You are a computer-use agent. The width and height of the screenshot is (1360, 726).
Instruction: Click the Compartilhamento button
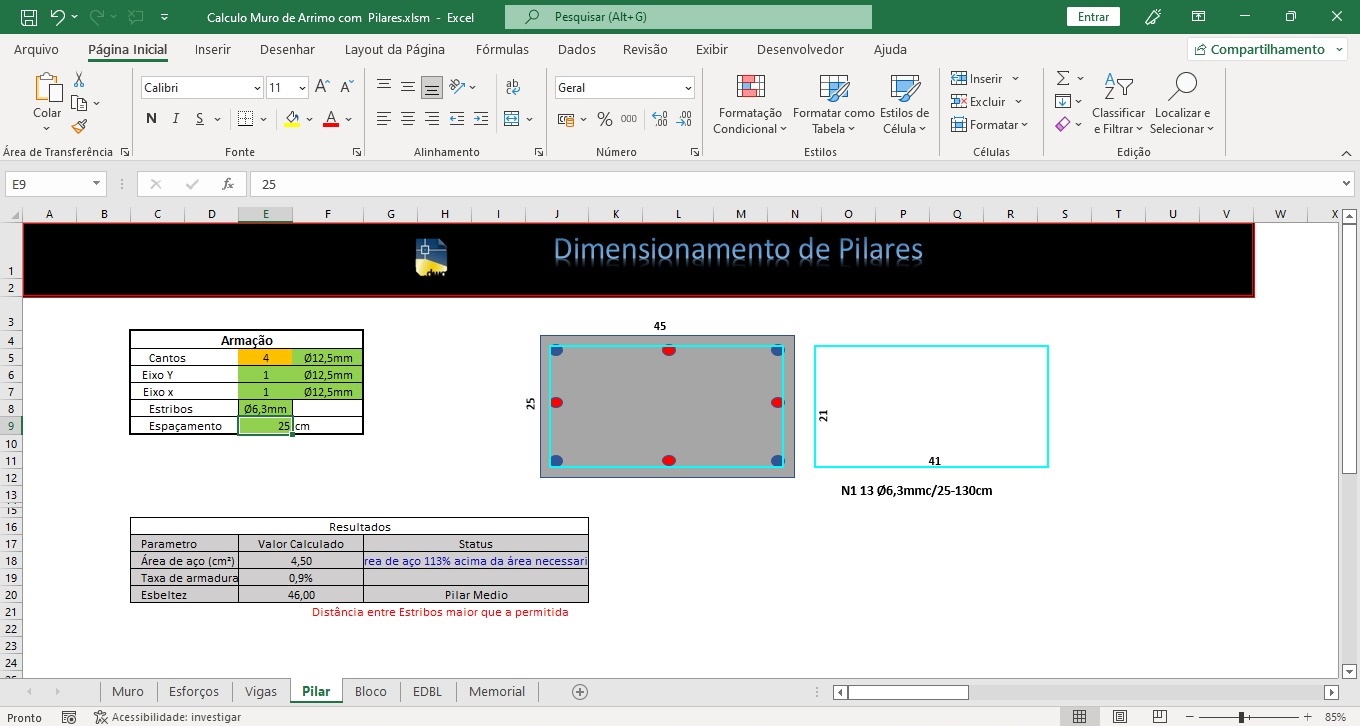pyautogui.click(x=1267, y=49)
